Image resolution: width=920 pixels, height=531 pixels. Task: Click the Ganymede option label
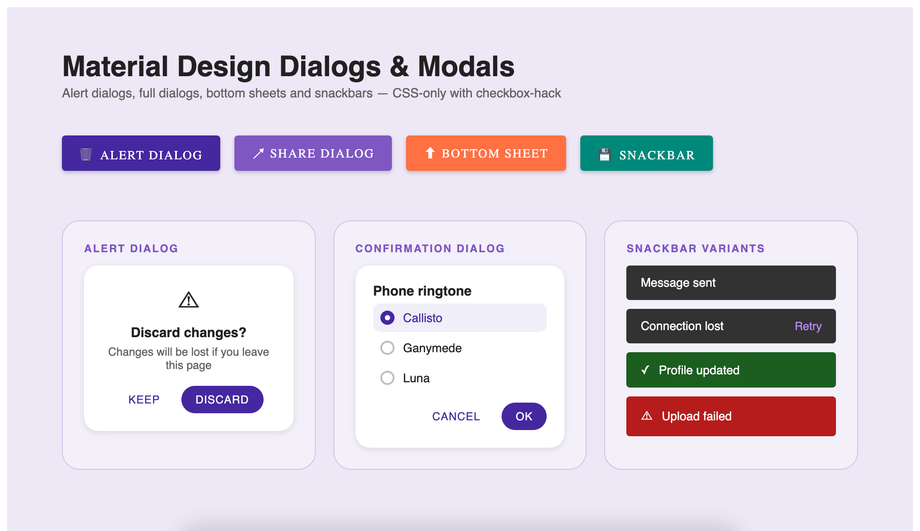(x=432, y=349)
